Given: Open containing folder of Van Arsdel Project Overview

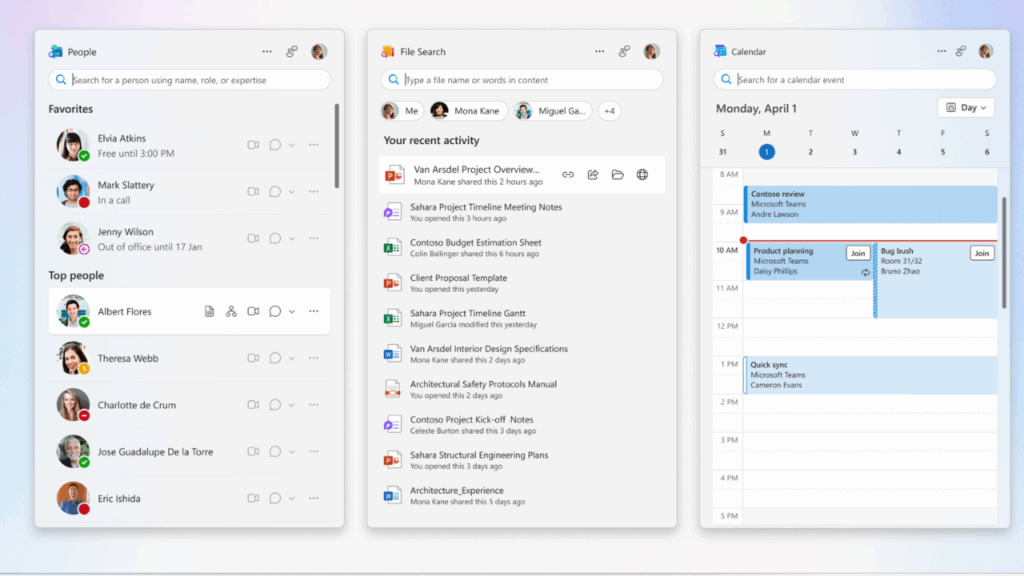Looking at the screenshot, I should pos(616,173).
